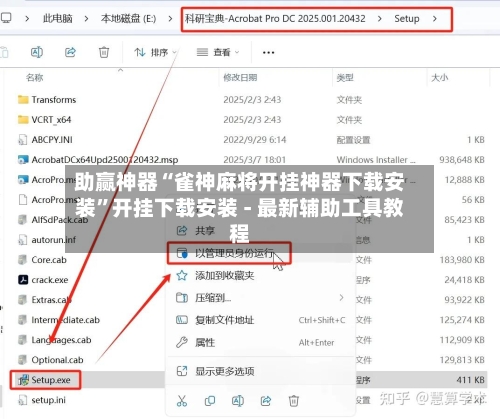Open the 查看 view dropdown
This screenshot has width=500, height=419.
(x=218, y=52)
